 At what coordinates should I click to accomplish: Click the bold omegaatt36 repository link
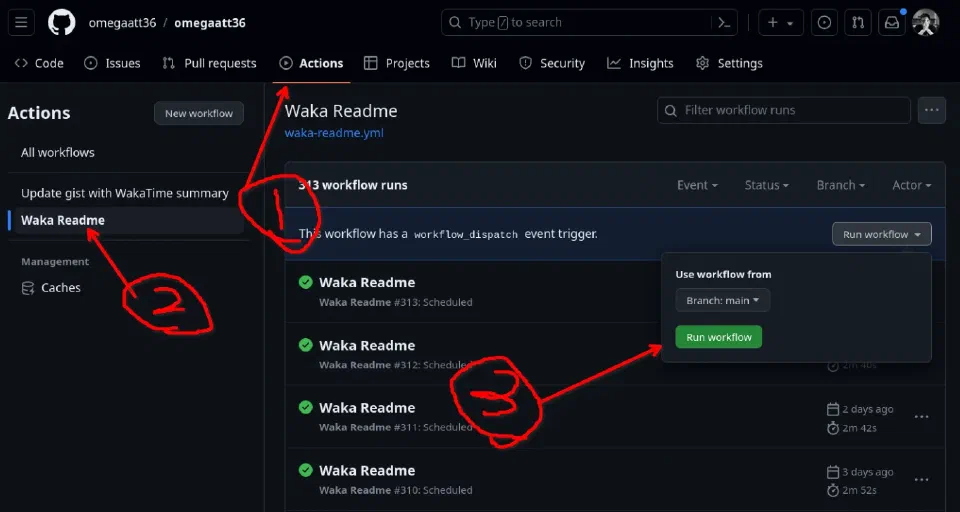[x=210, y=23]
